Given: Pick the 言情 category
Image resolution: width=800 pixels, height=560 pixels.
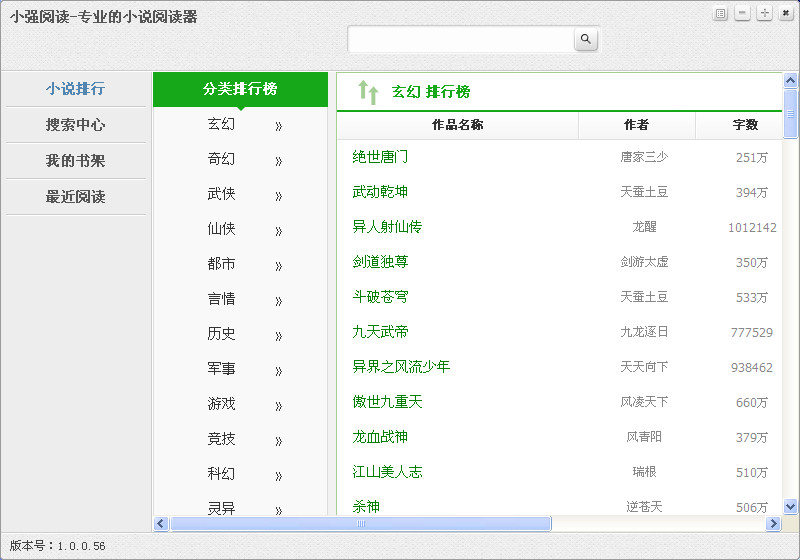Looking at the screenshot, I should pos(221,299).
